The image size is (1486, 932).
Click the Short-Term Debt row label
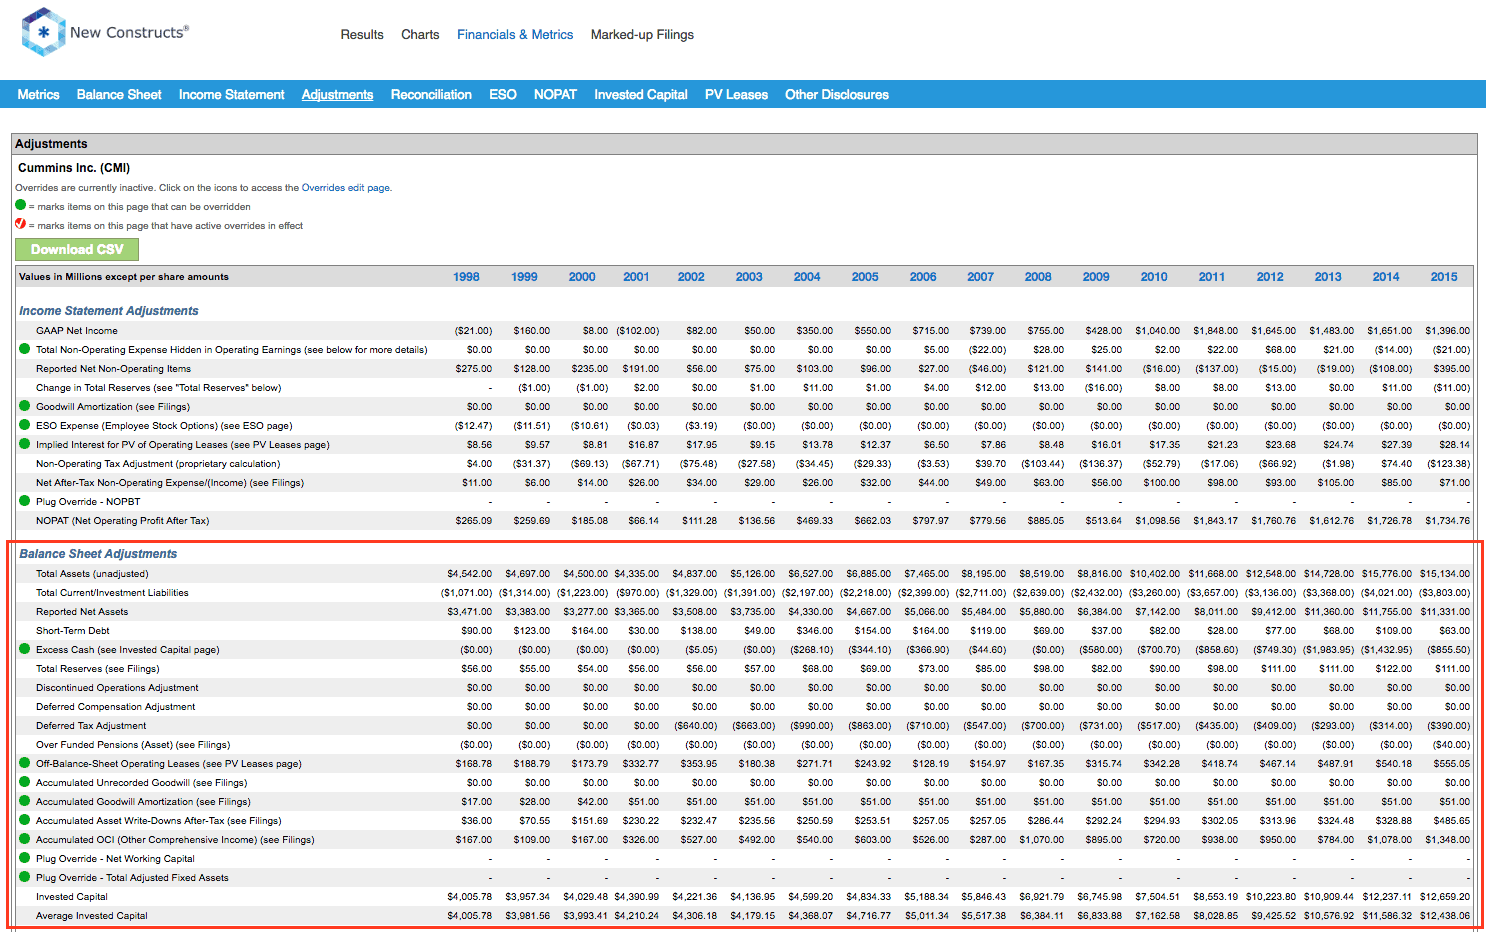73,631
